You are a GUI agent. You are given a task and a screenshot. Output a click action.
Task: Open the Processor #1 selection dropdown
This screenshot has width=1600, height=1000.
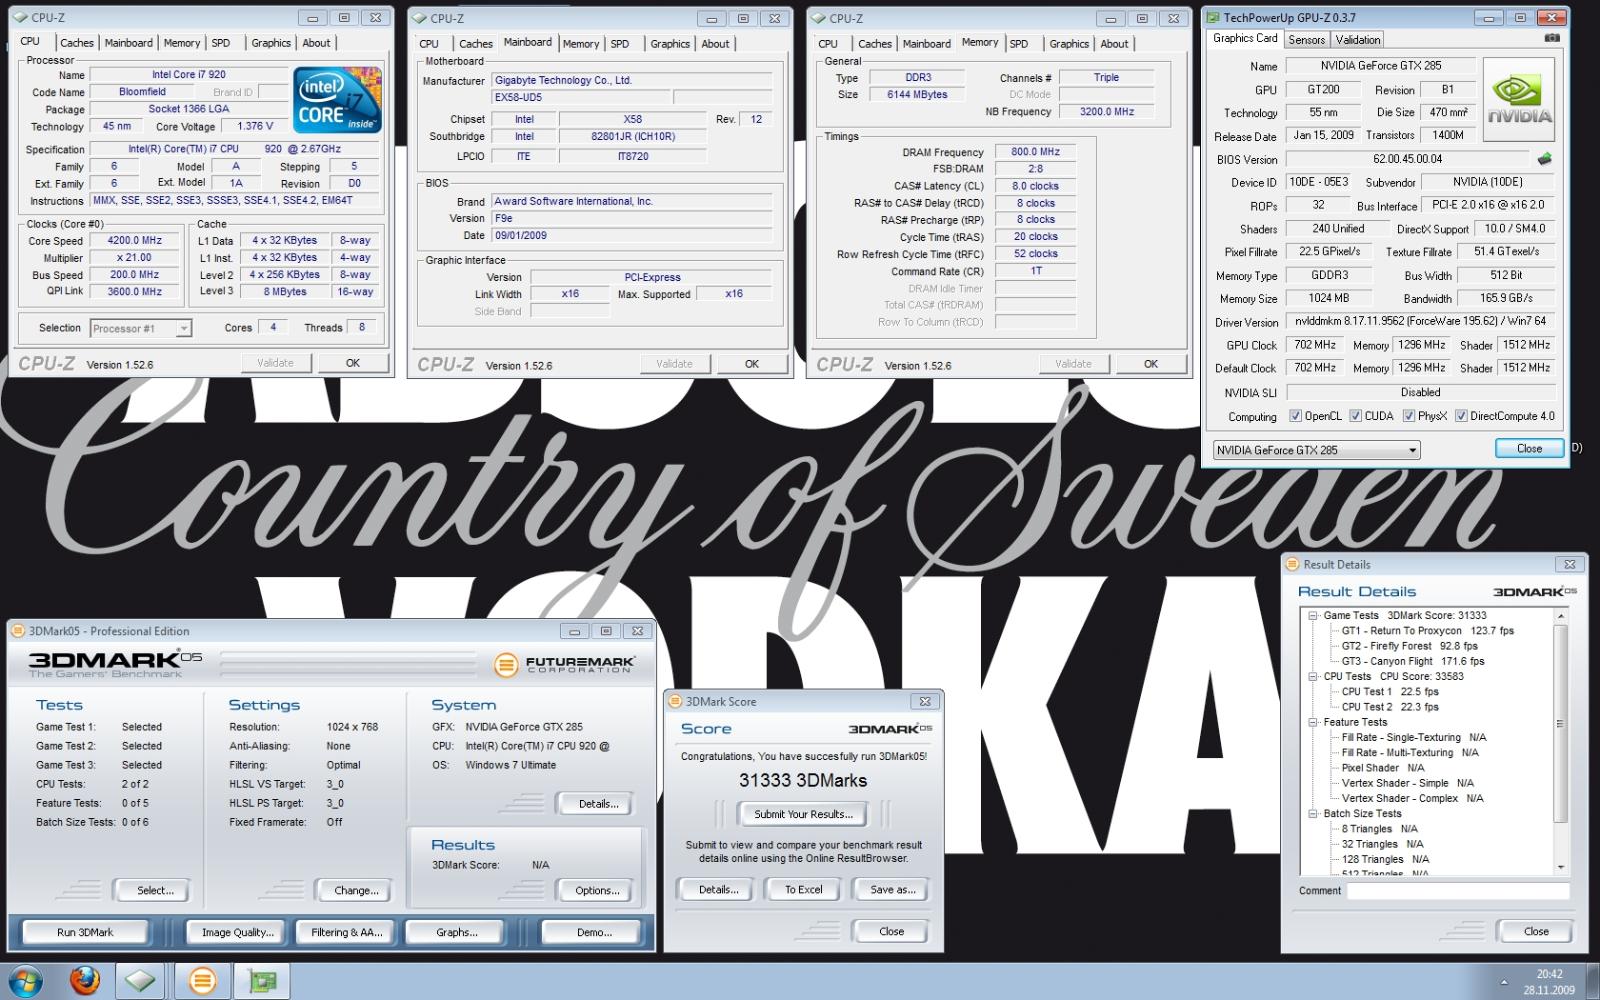pos(140,328)
